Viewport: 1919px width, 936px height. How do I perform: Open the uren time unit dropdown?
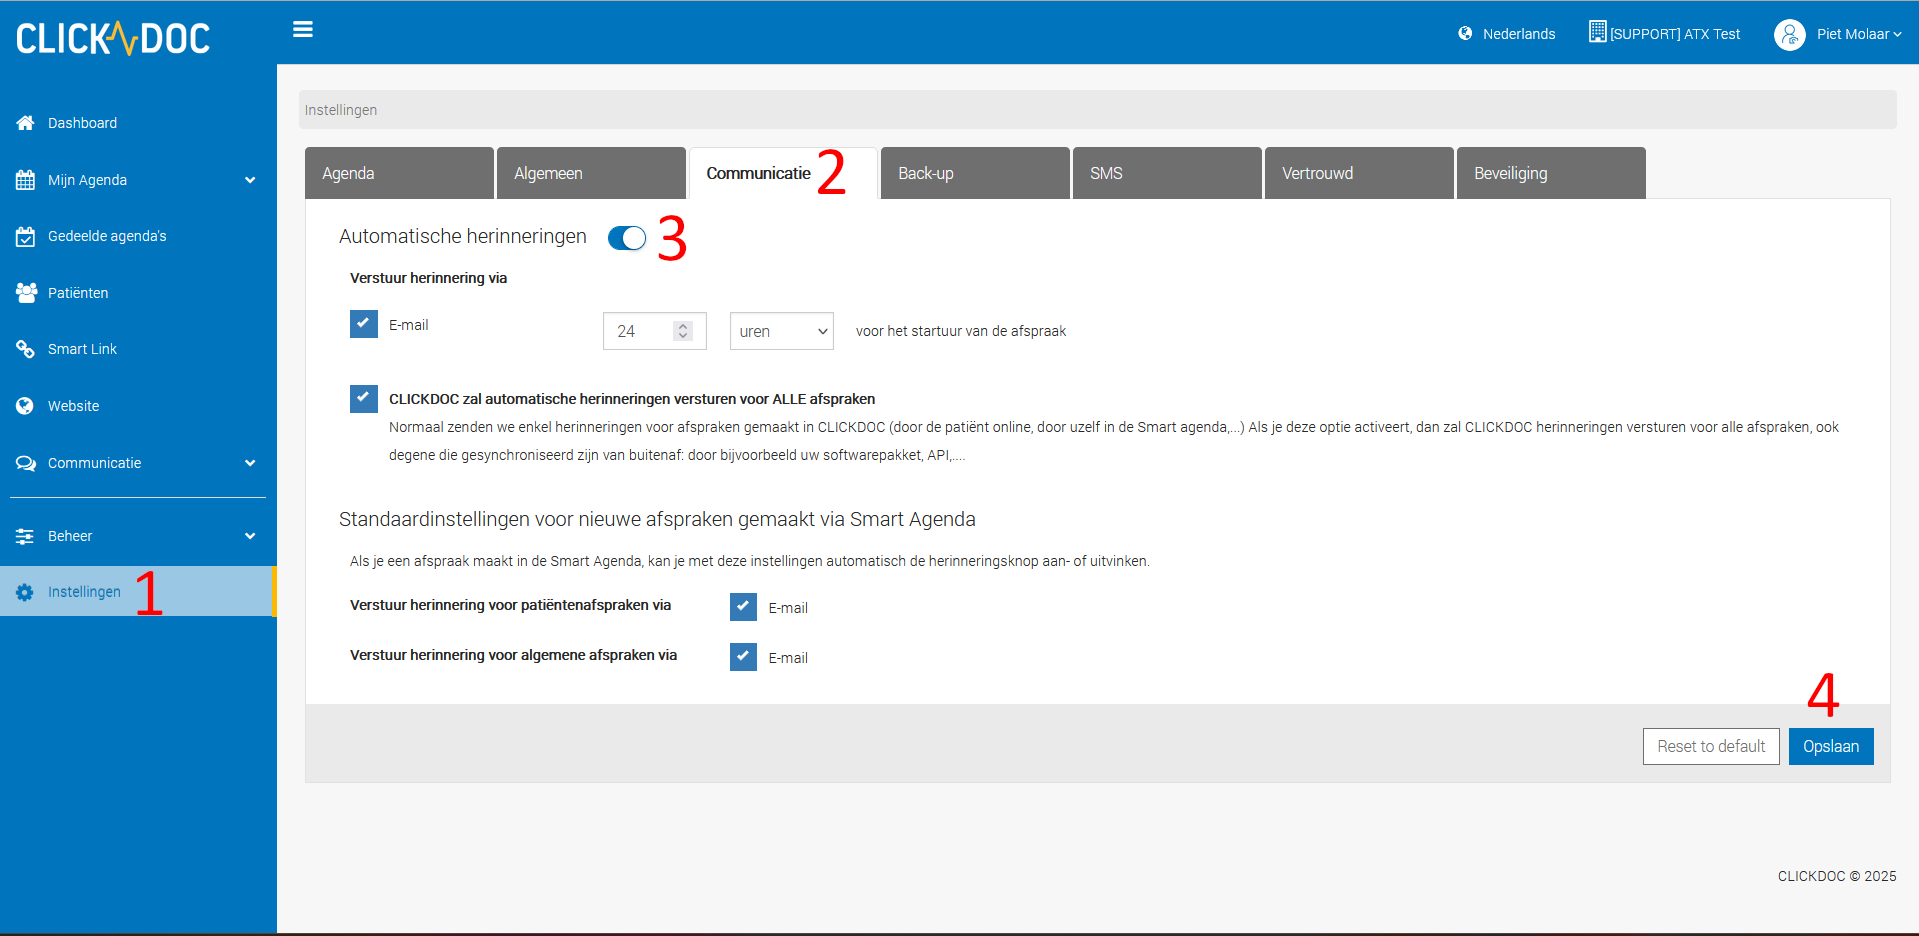pos(782,331)
